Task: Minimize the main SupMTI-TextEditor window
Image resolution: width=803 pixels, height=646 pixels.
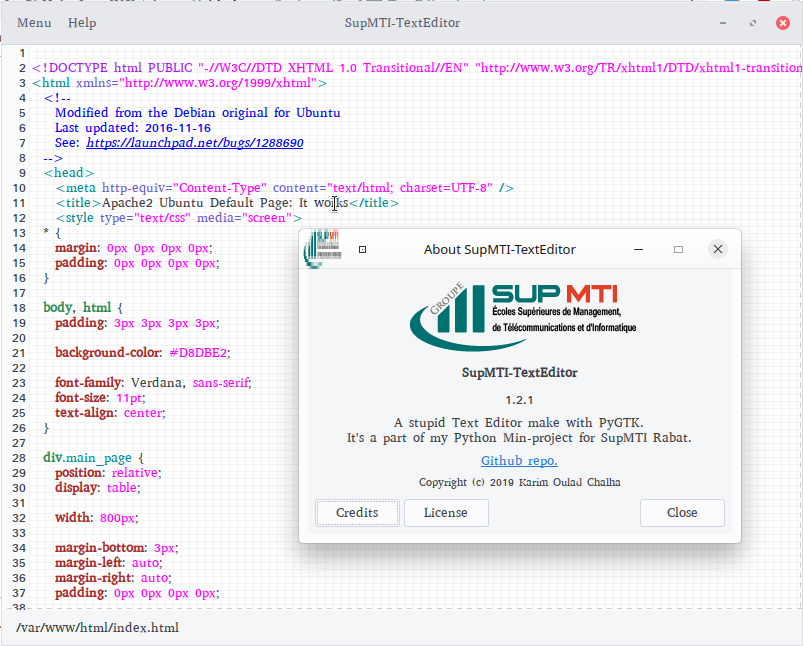Action: pyautogui.click(x=723, y=23)
